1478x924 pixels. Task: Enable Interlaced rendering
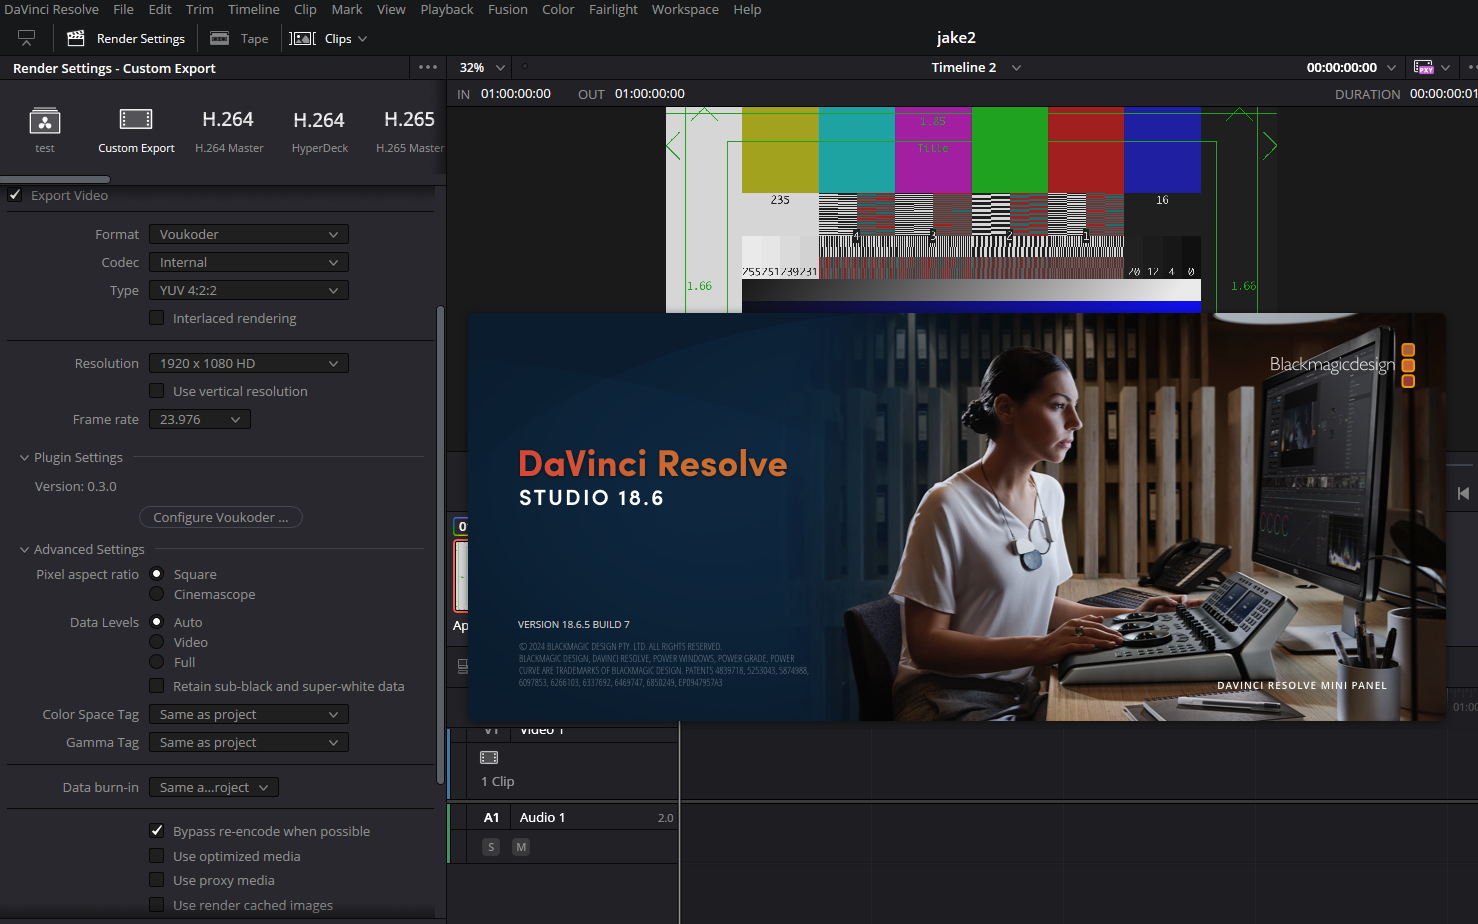157,318
